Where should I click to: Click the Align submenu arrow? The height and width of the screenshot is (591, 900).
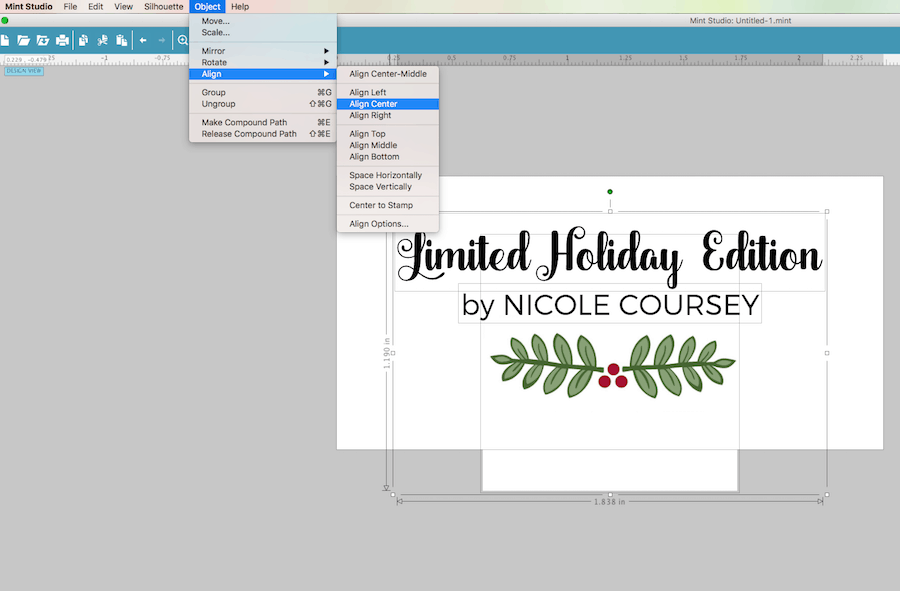327,74
